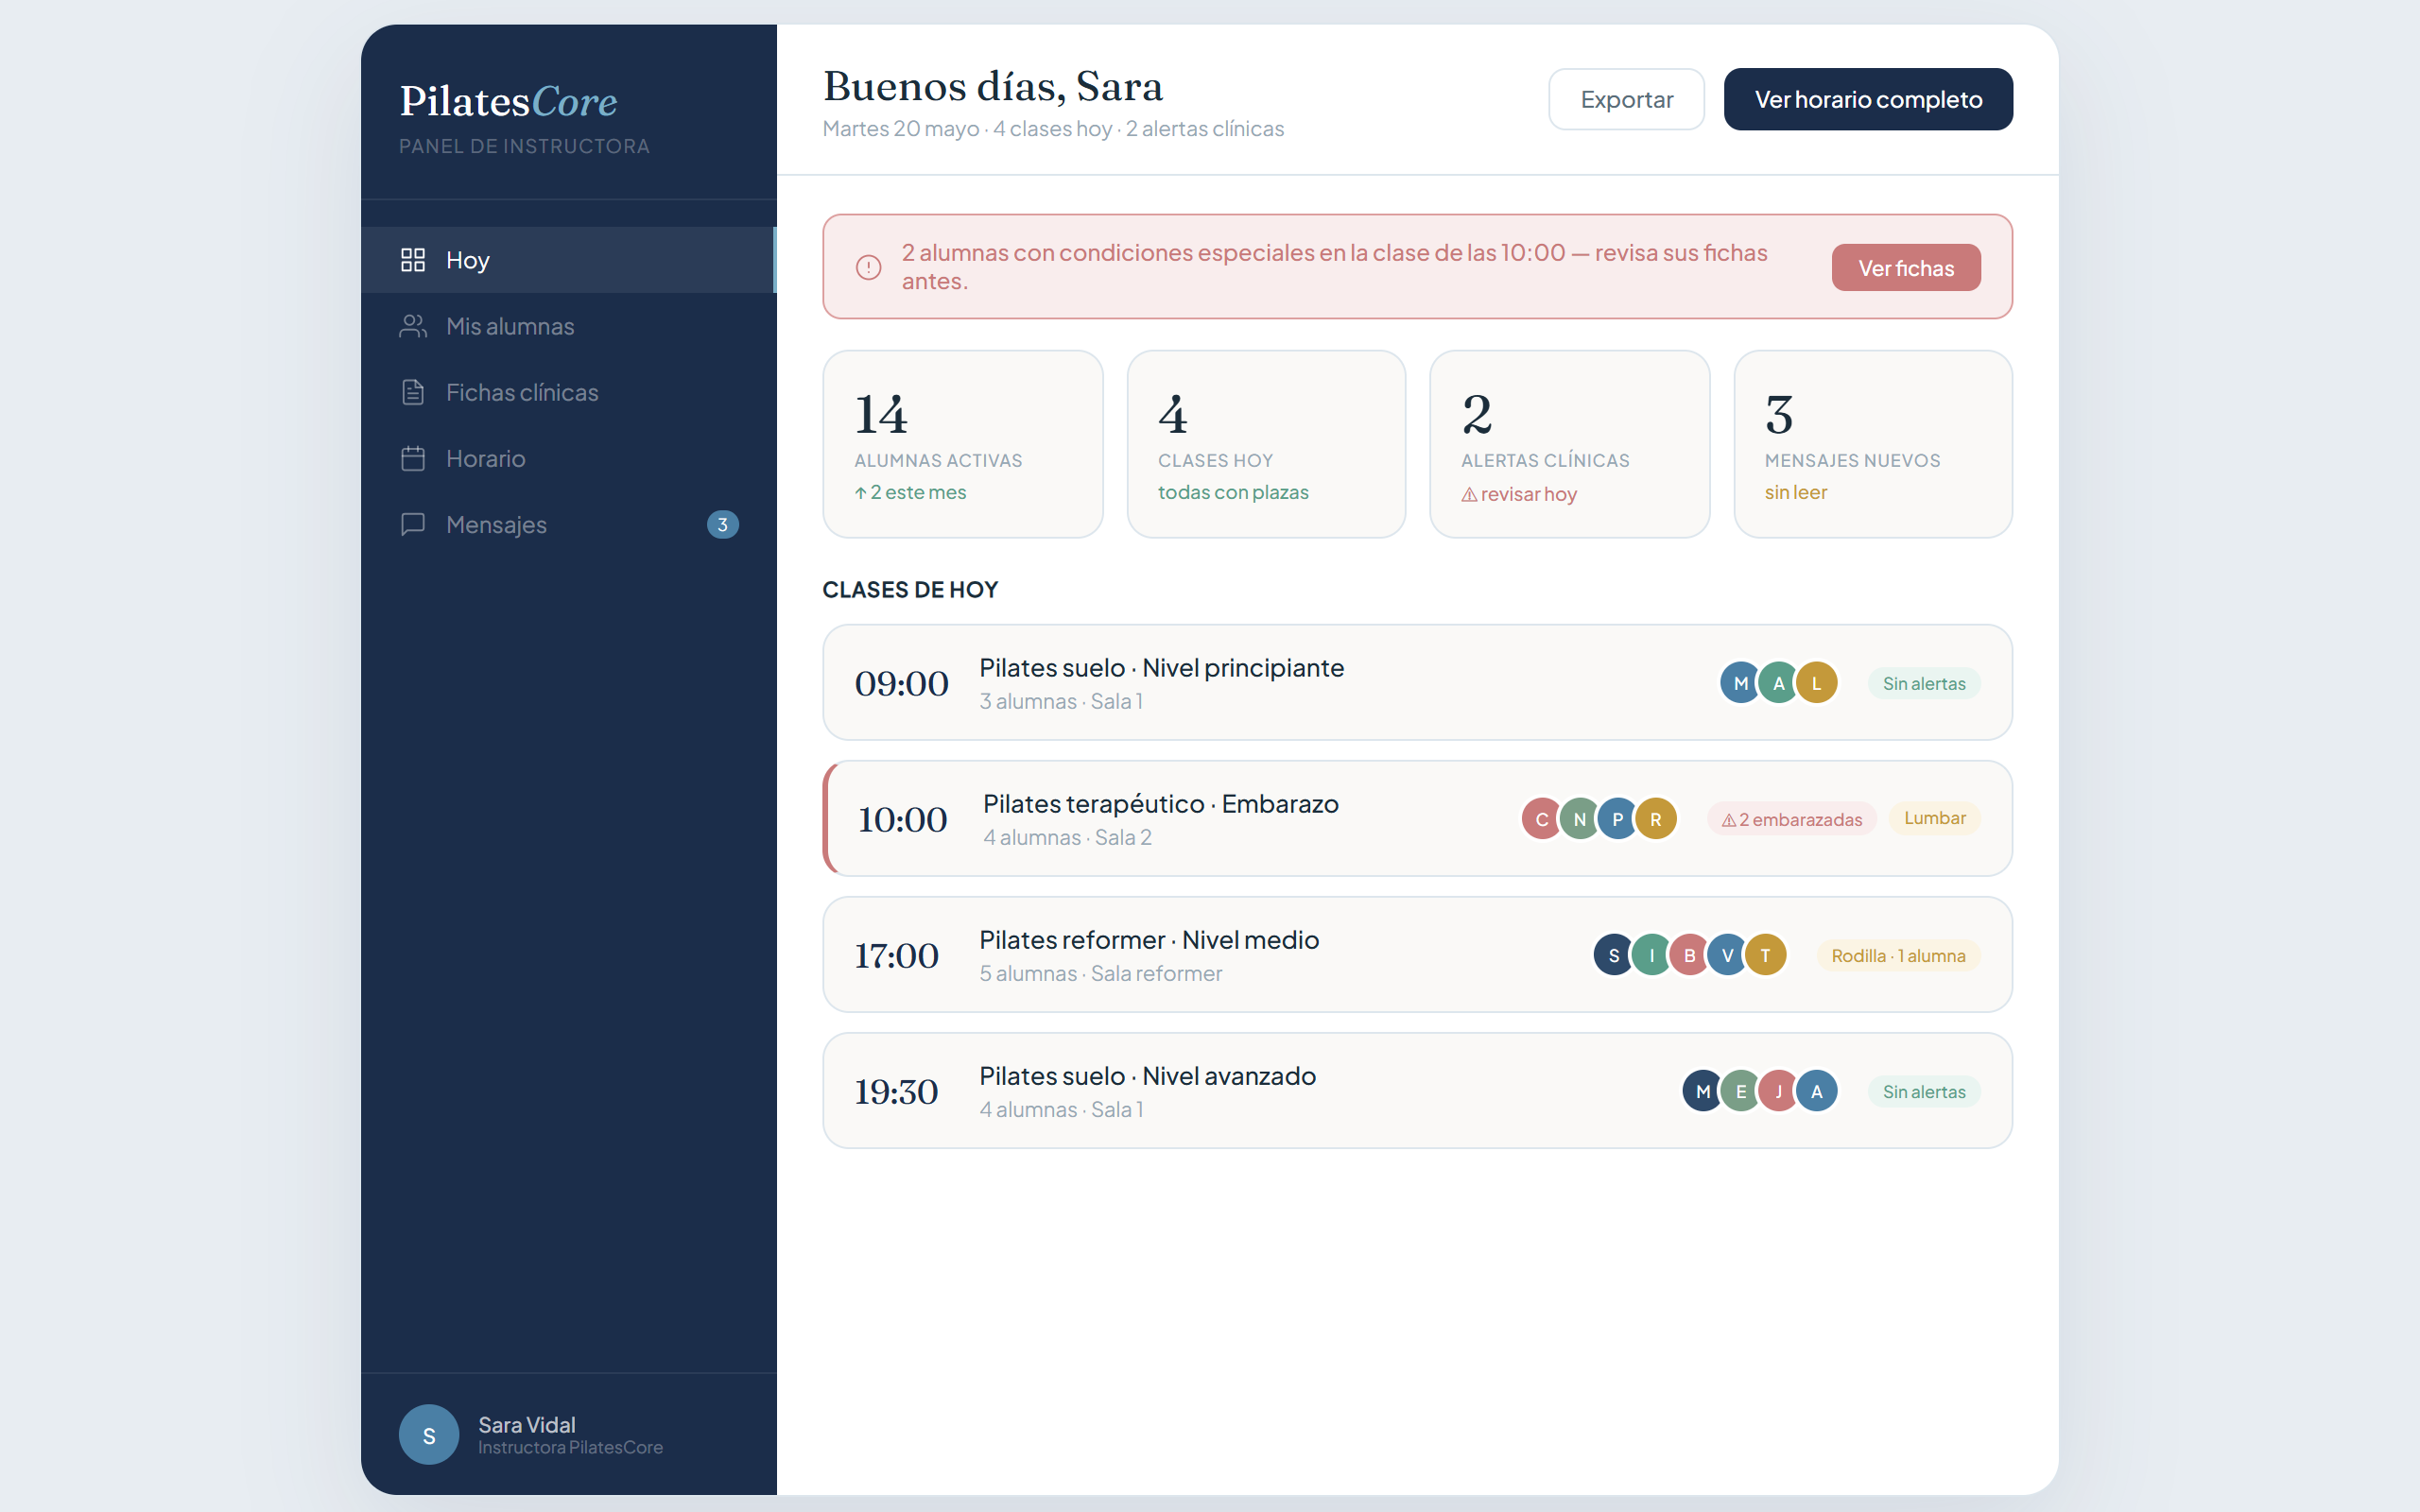The height and width of the screenshot is (1512, 2420).
Task: Click avatar R in the 10:00 class
Action: click(1655, 819)
